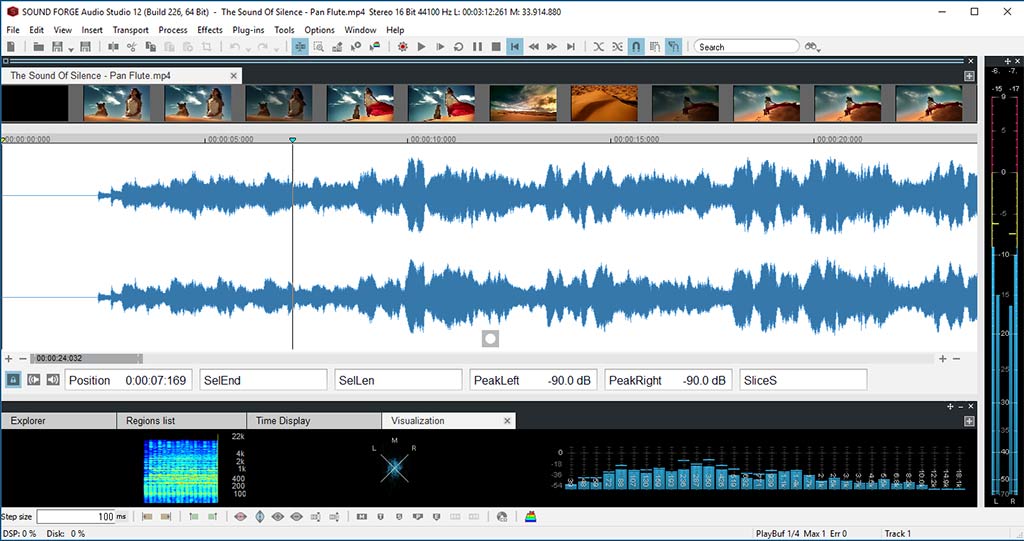Open the Undo history dropdown arrow
The image size is (1024, 541).
tap(248, 49)
